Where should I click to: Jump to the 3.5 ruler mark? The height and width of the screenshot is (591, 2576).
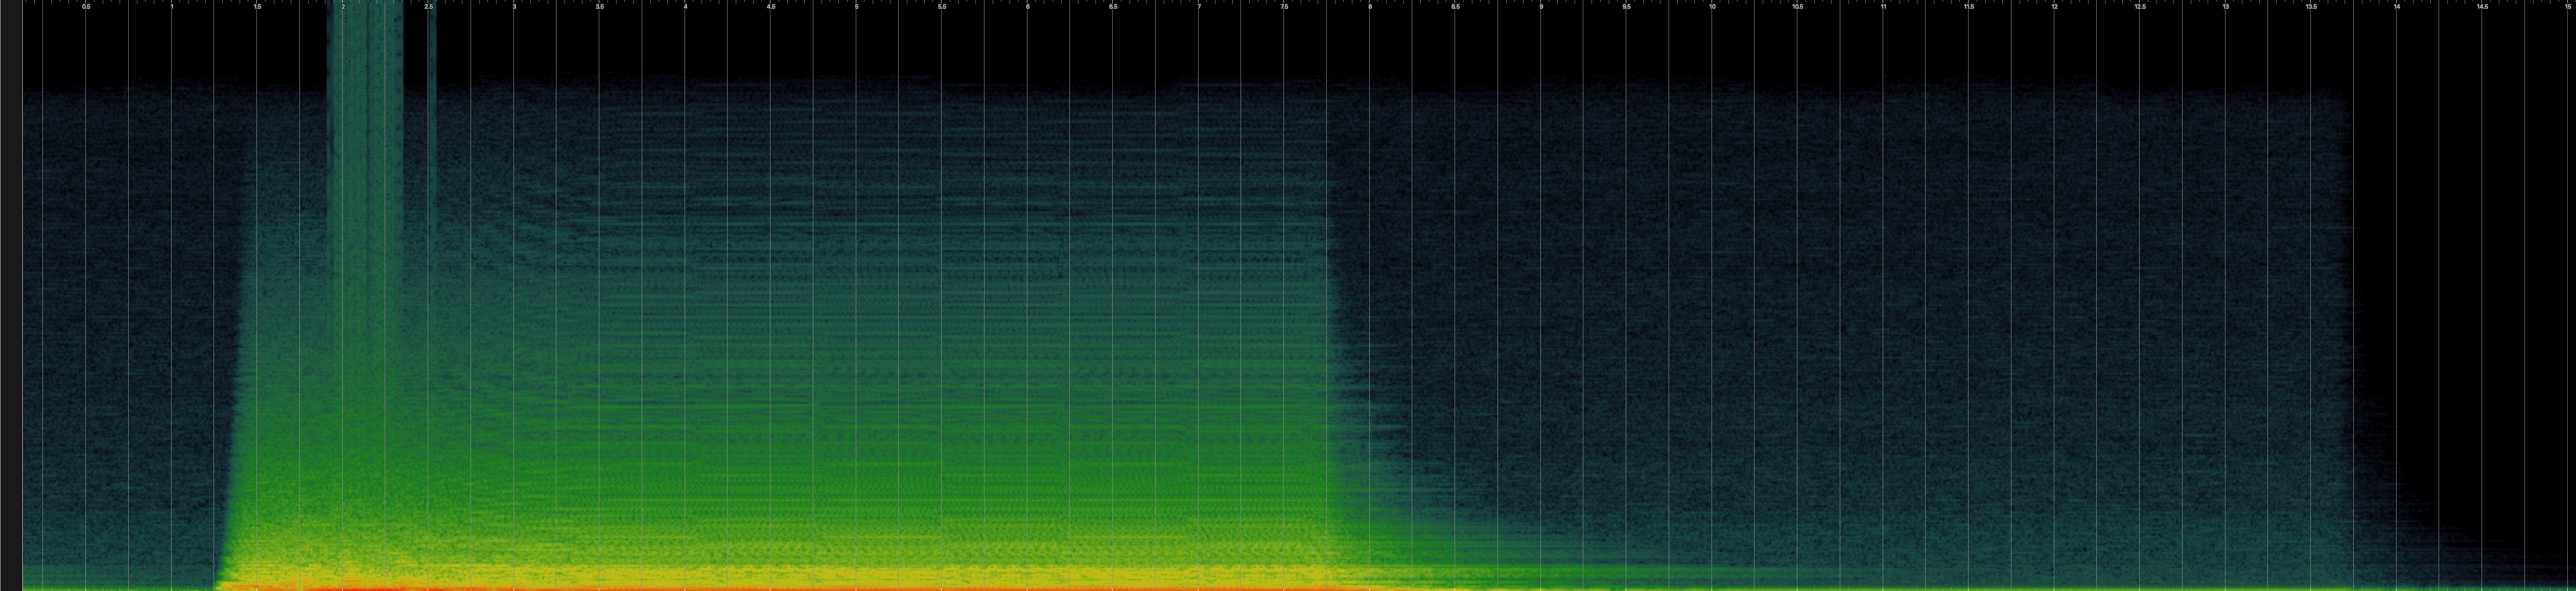coord(600,7)
